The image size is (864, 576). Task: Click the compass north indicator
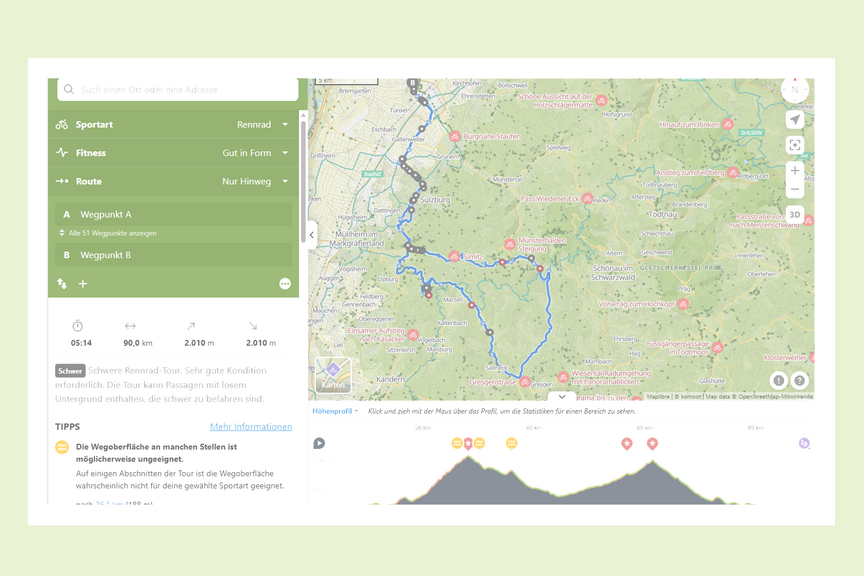[795, 90]
